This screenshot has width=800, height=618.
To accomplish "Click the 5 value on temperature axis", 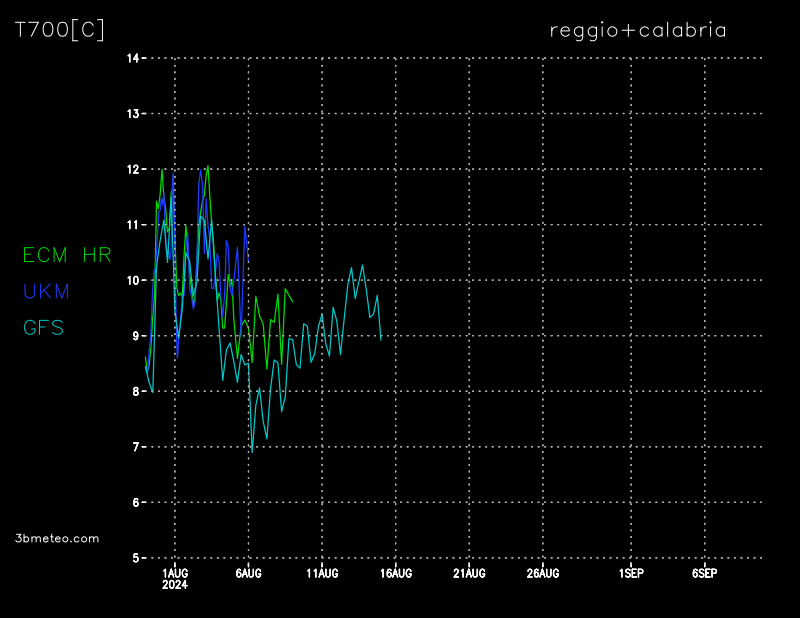I will click(135, 558).
